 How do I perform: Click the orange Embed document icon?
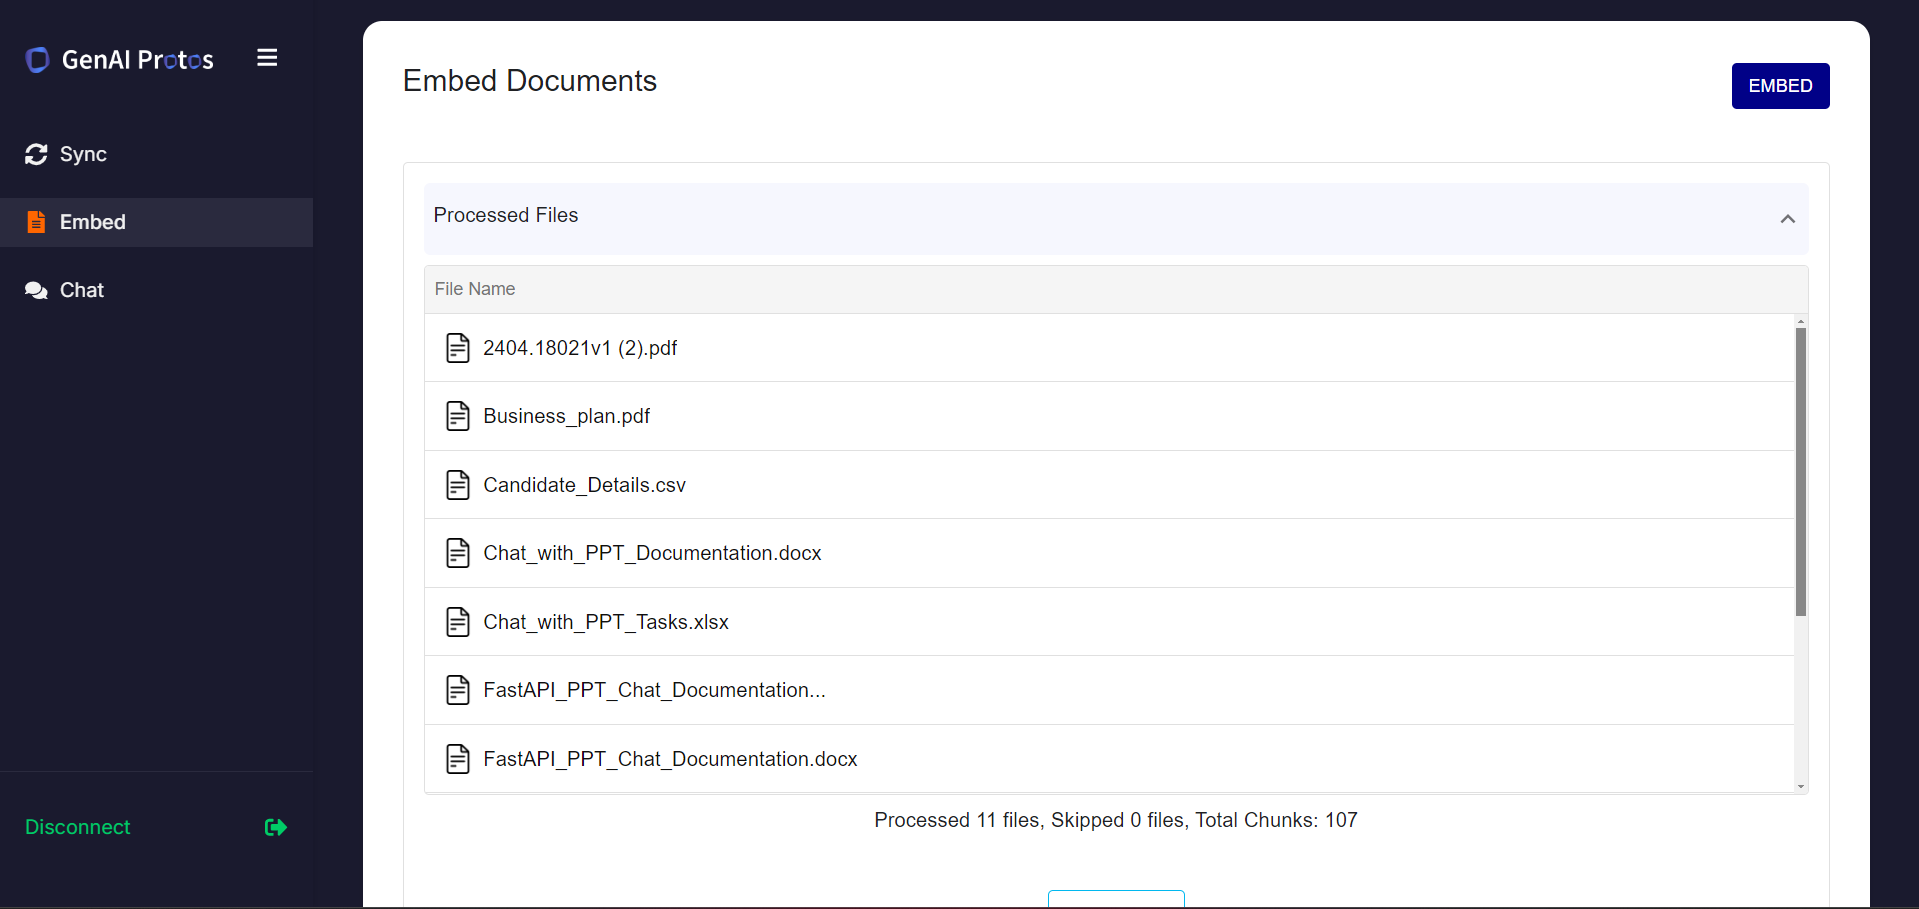36,222
